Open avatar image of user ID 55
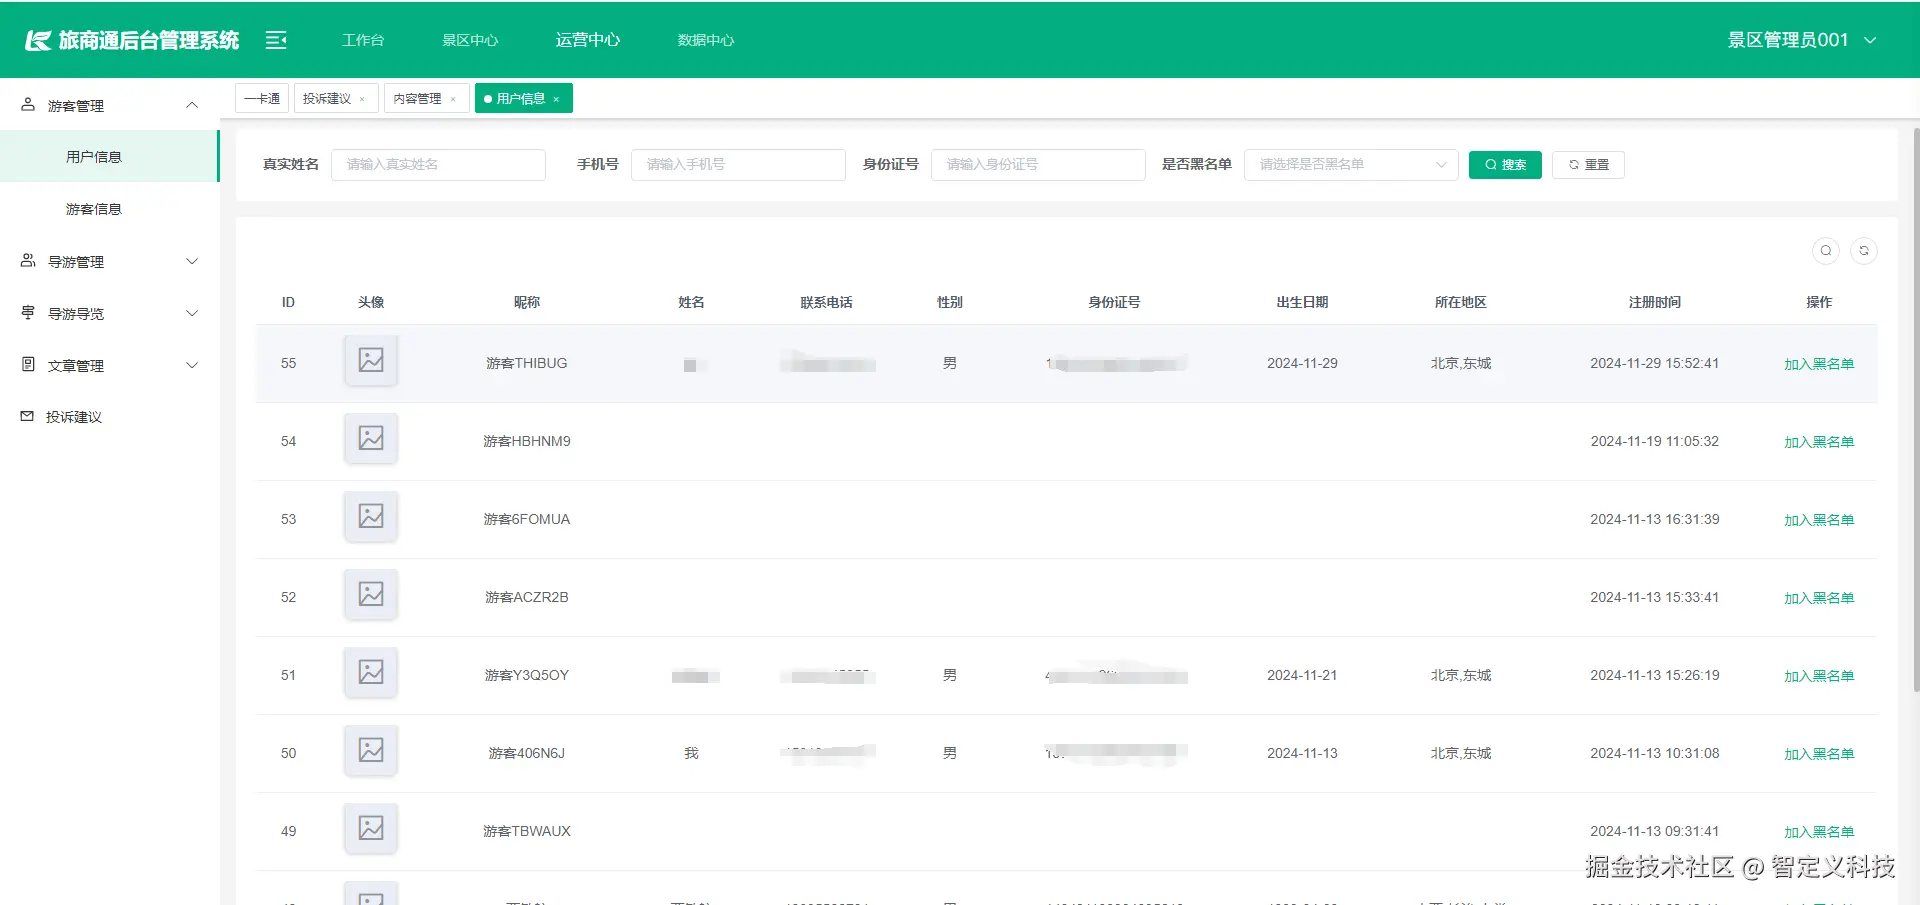 coord(371,360)
